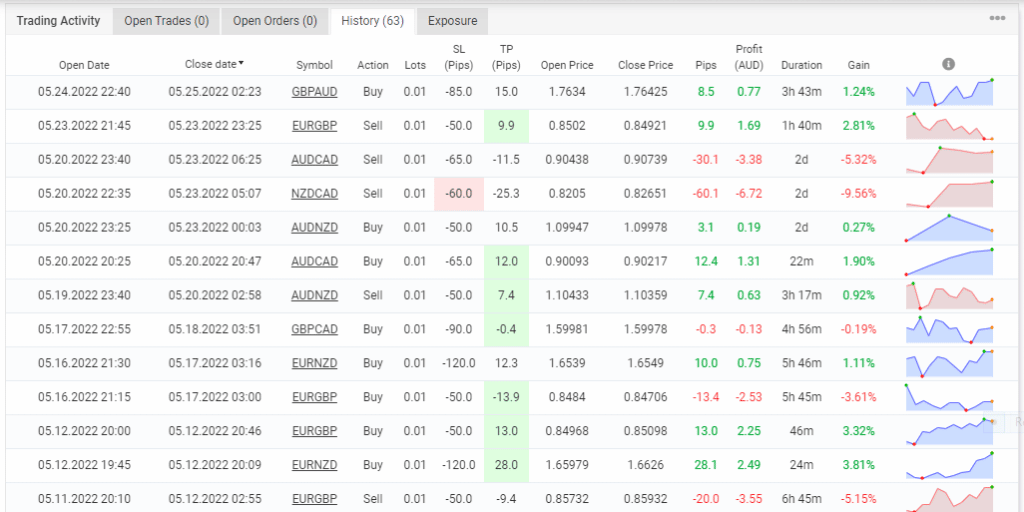
Task: Sort by Close date descending arrow
Action: click(x=241, y=64)
